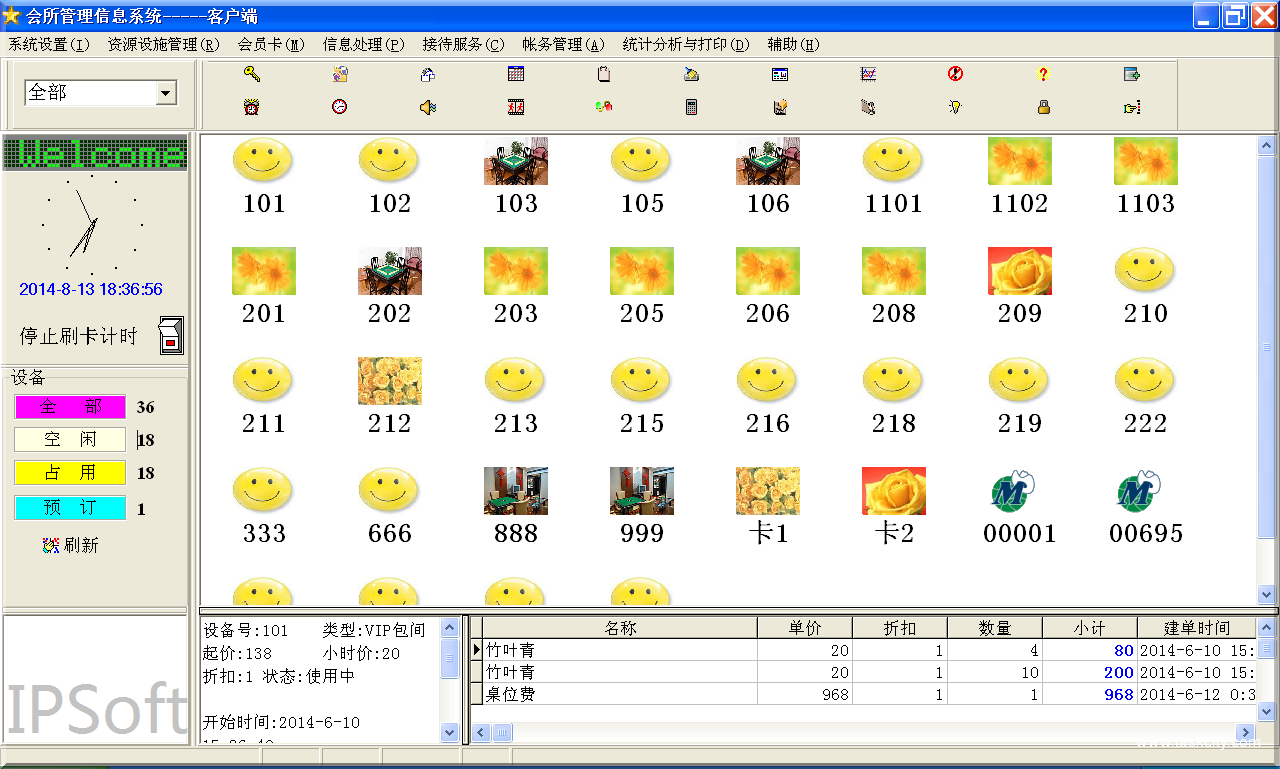1280x769 pixels.
Task: Open 统计分析与打印(D) menu
Action: tap(685, 44)
